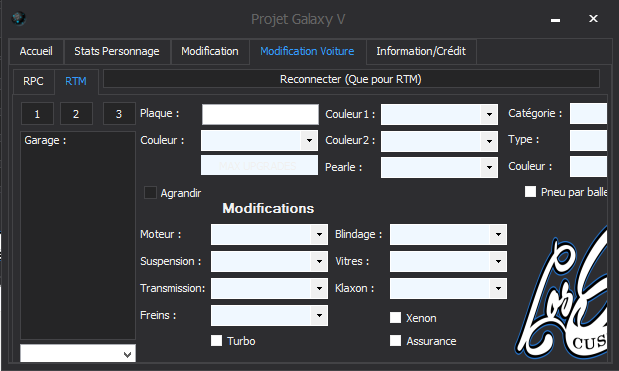Screen dimensions: 619x371
Task: Check the Assurance checkbox
Action: (x=395, y=341)
